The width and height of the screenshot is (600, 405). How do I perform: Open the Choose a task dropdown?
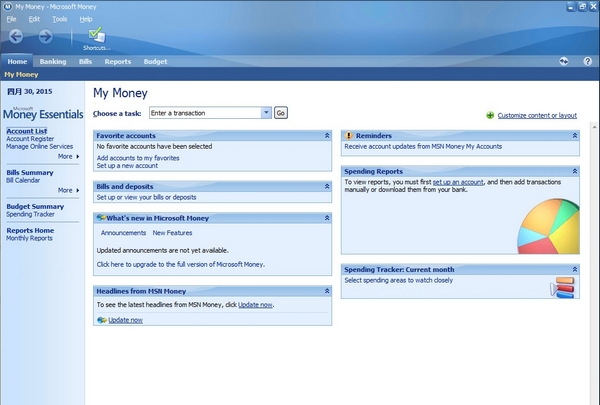[267, 113]
